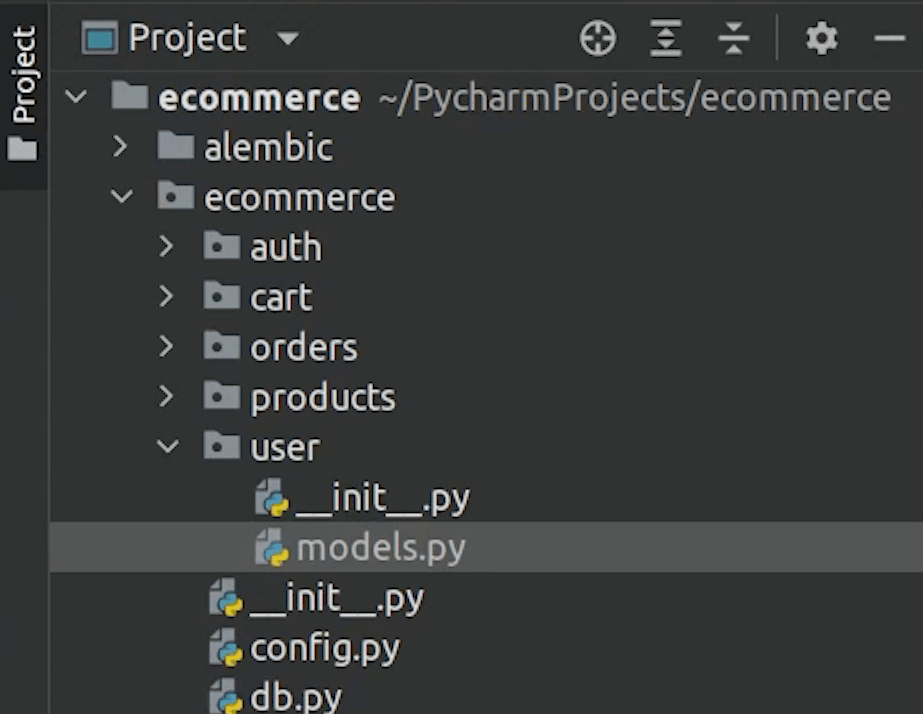This screenshot has width=923, height=714.
Task: Open Project tool window settings gear
Action: click(821, 39)
